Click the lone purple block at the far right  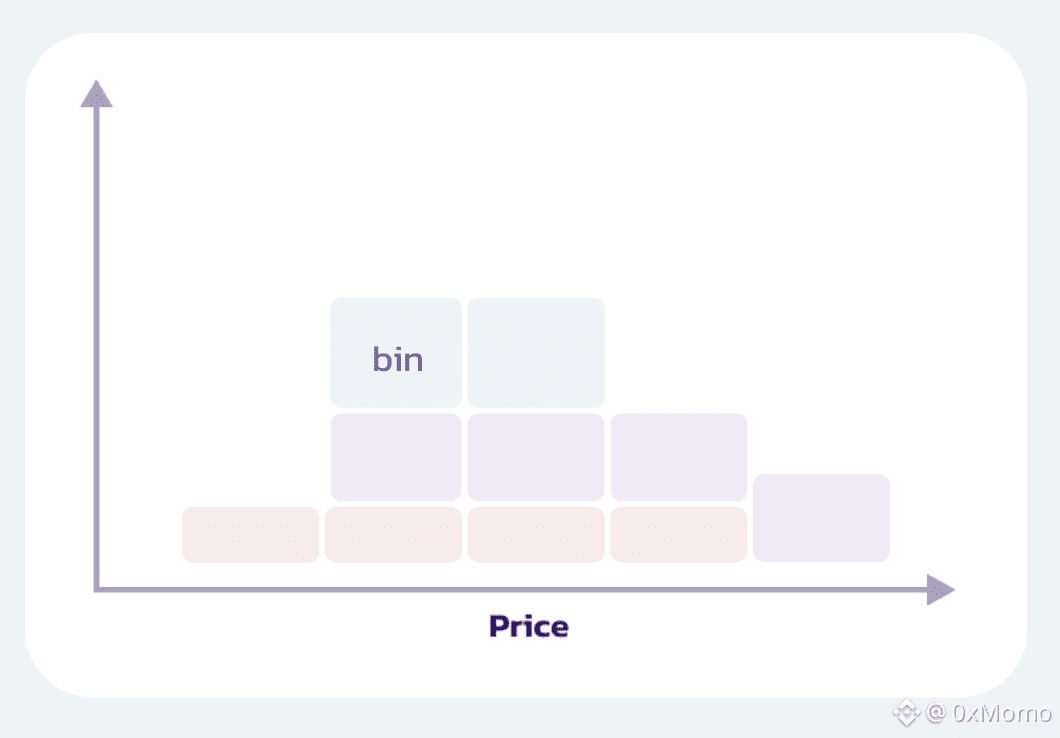click(x=821, y=518)
